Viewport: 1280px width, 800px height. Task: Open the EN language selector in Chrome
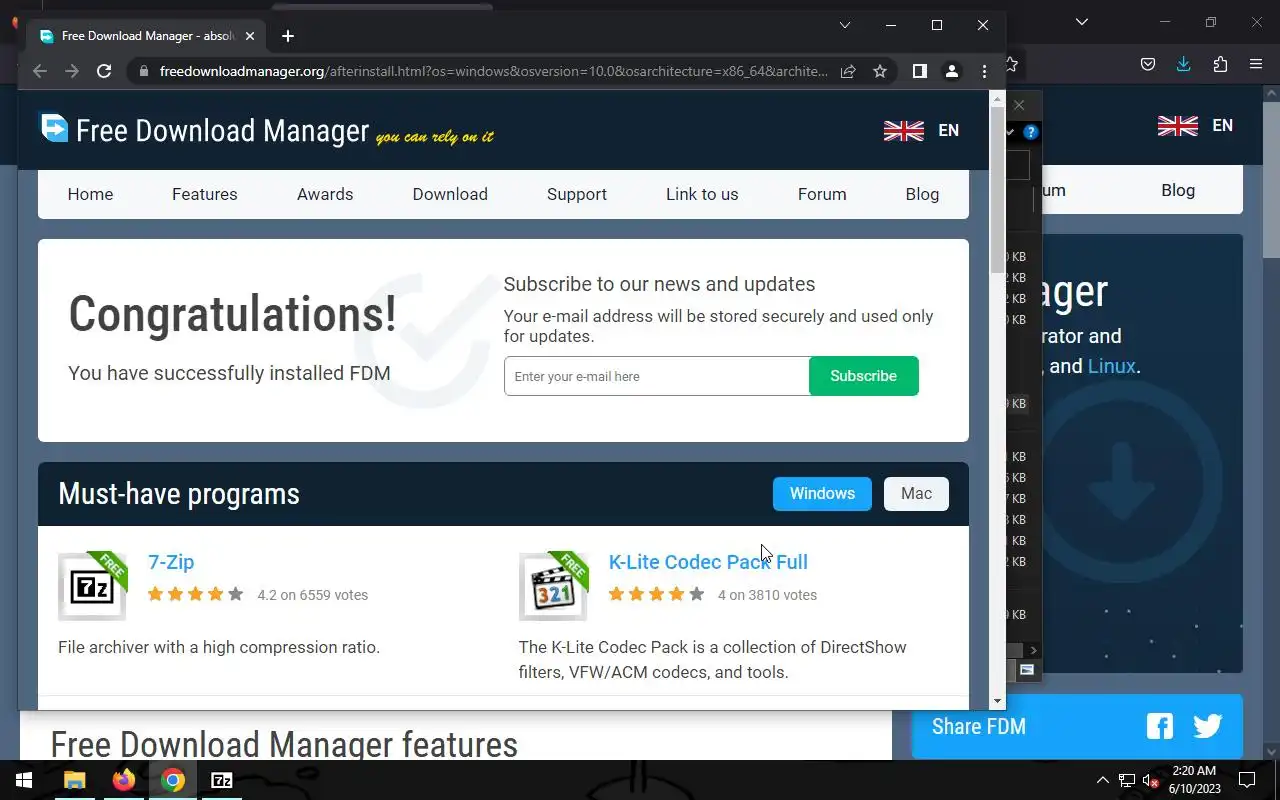pos(948,130)
